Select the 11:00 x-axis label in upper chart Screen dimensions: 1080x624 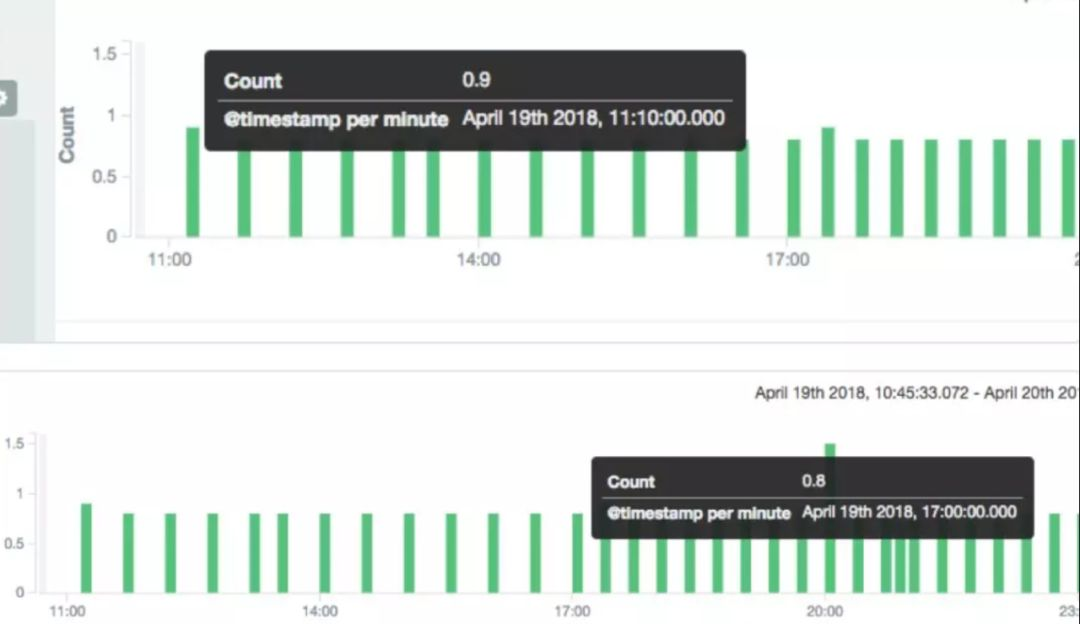169,260
